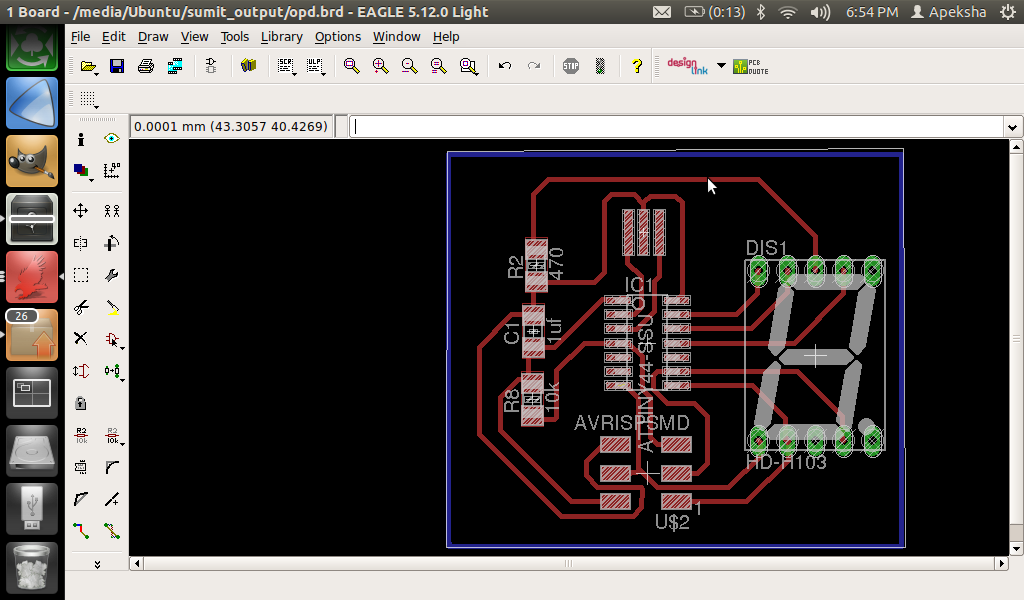Select the Info tool
This screenshot has height=600, width=1024.
click(x=81, y=139)
